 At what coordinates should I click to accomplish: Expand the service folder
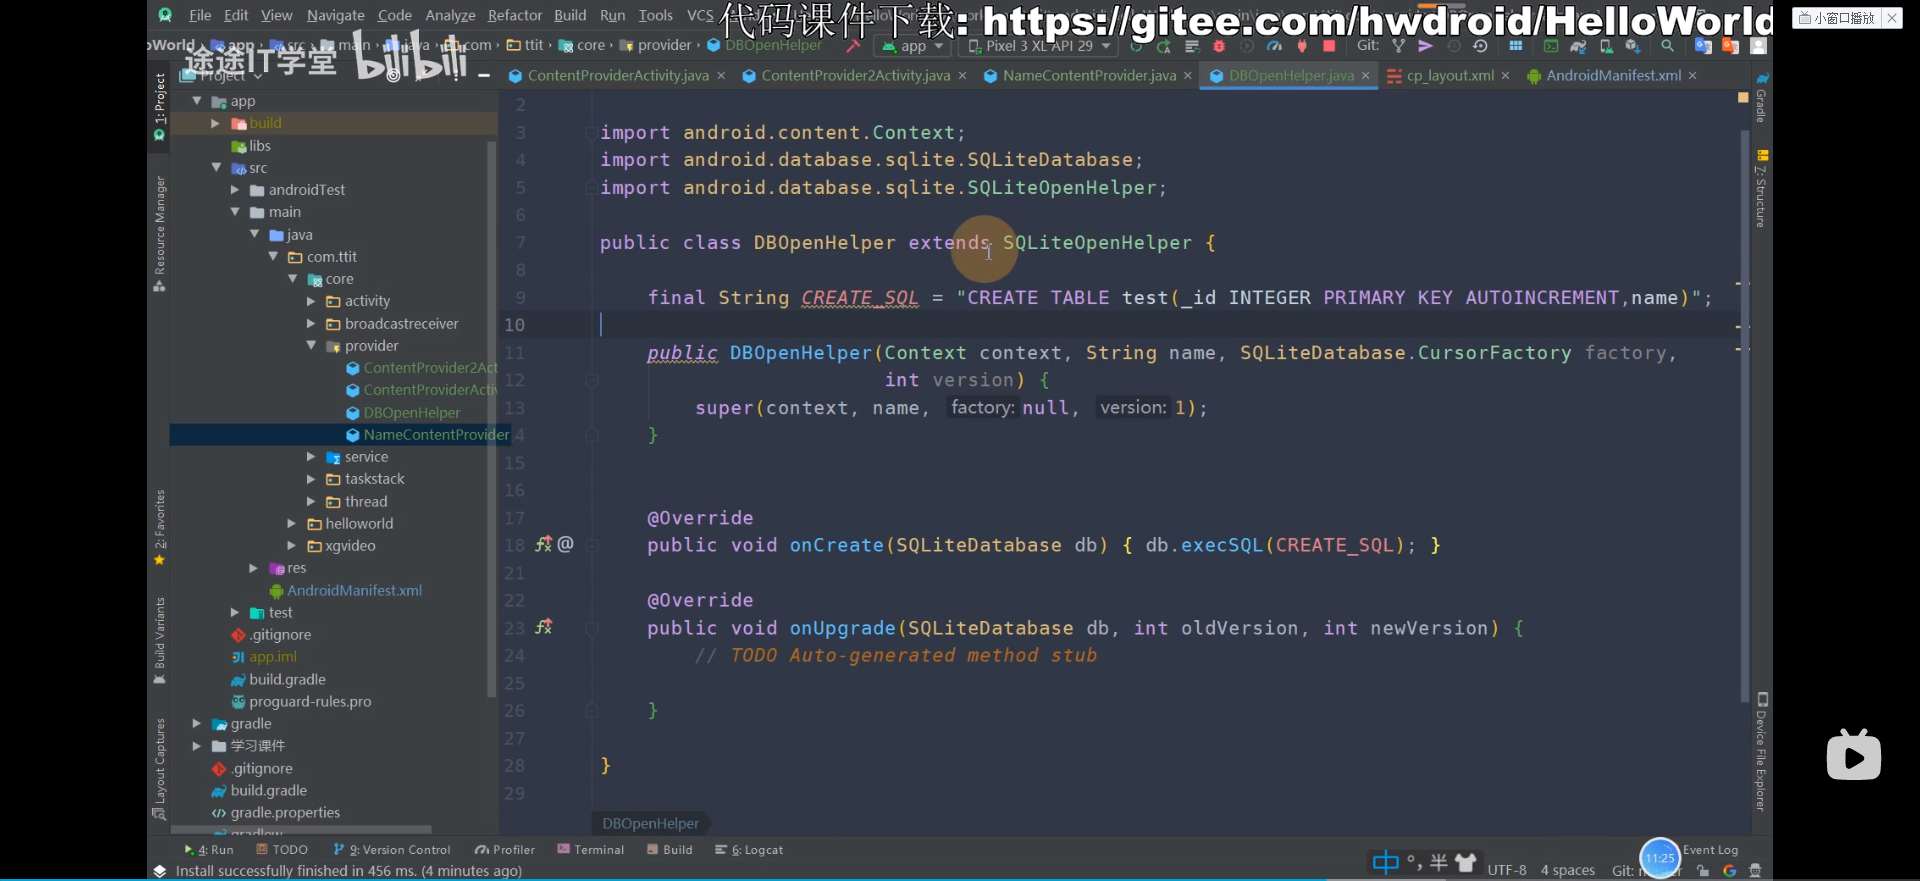tap(311, 456)
